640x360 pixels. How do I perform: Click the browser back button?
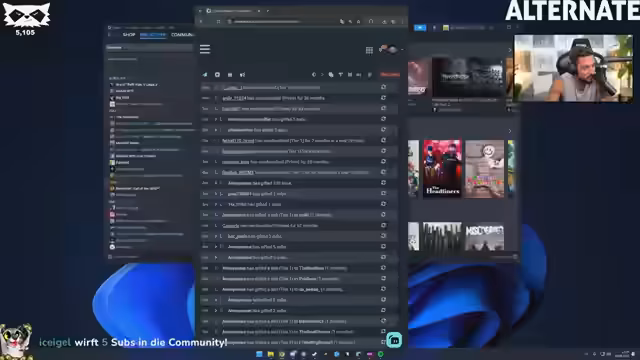[x=201, y=21]
